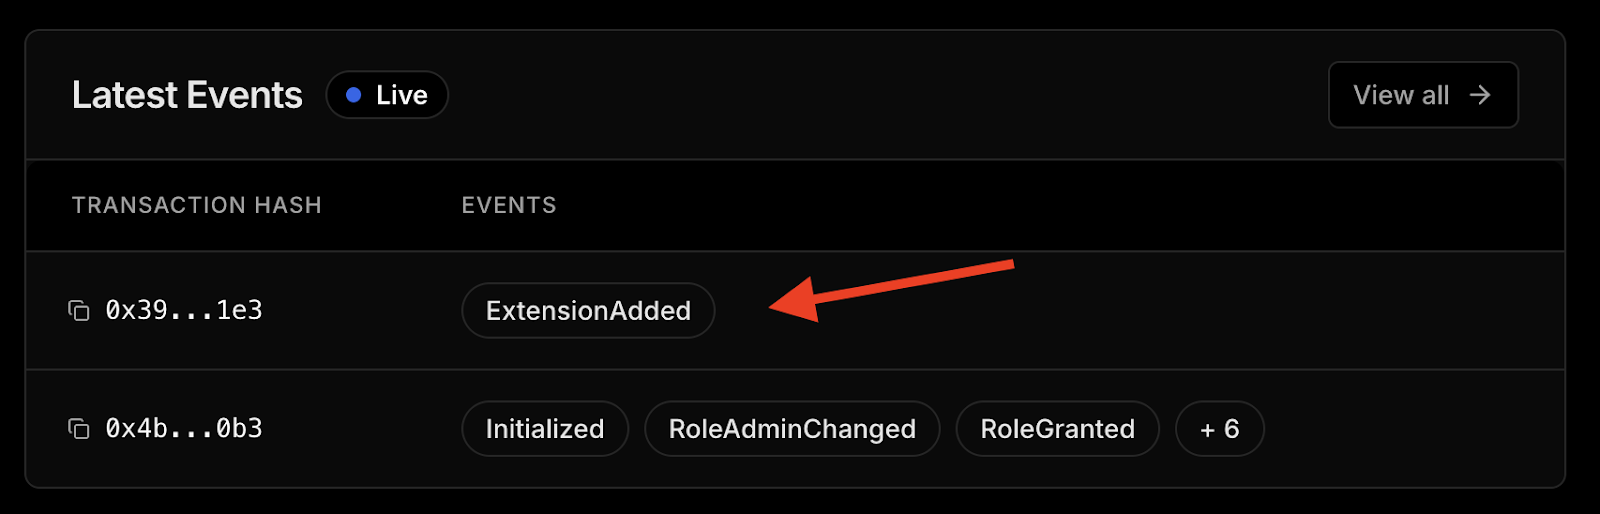Click the Live indicator badge
Viewport: 1600px width, 514px height.
[x=387, y=95]
